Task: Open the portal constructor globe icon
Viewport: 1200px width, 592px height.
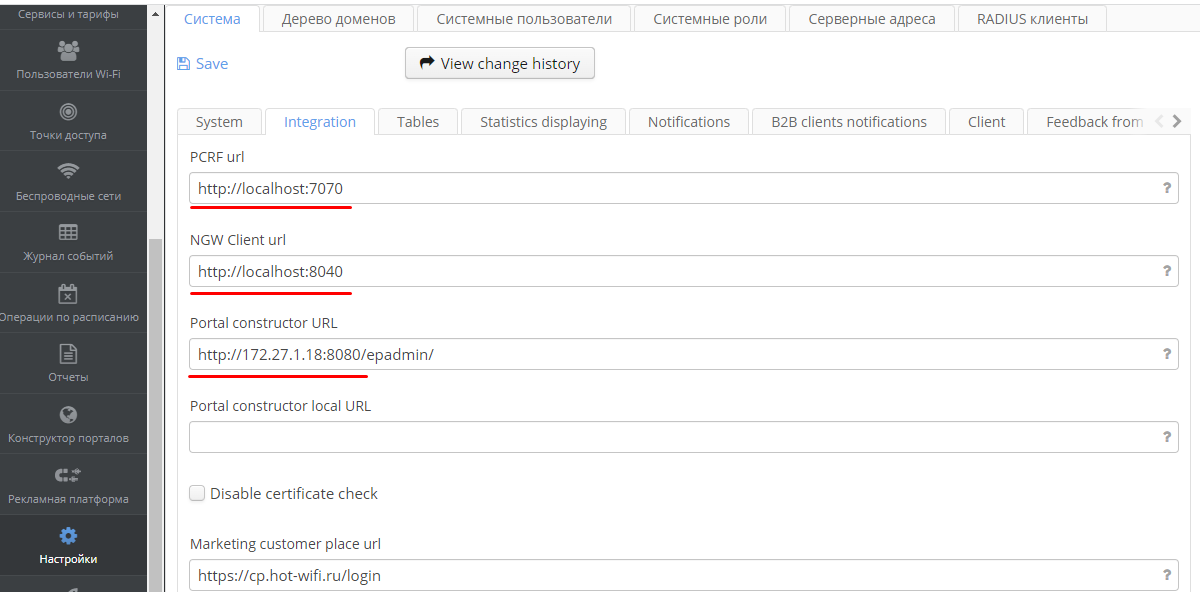Action: [x=68, y=414]
